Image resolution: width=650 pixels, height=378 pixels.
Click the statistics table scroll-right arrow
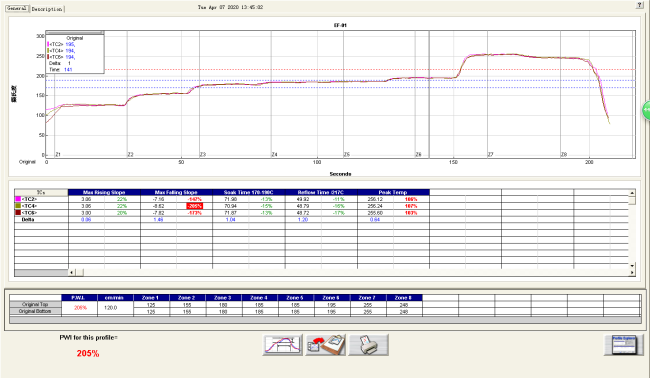pyautogui.click(x=632, y=272)
